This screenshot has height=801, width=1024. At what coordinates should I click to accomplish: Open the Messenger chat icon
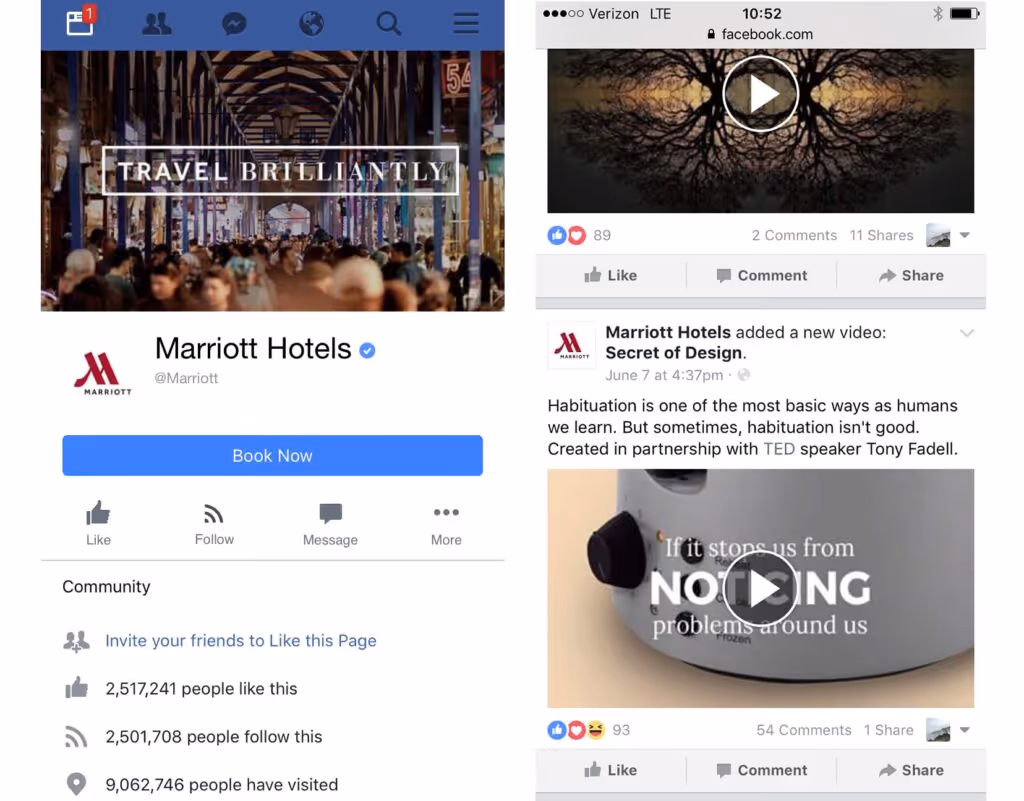(x=234, y=24)
